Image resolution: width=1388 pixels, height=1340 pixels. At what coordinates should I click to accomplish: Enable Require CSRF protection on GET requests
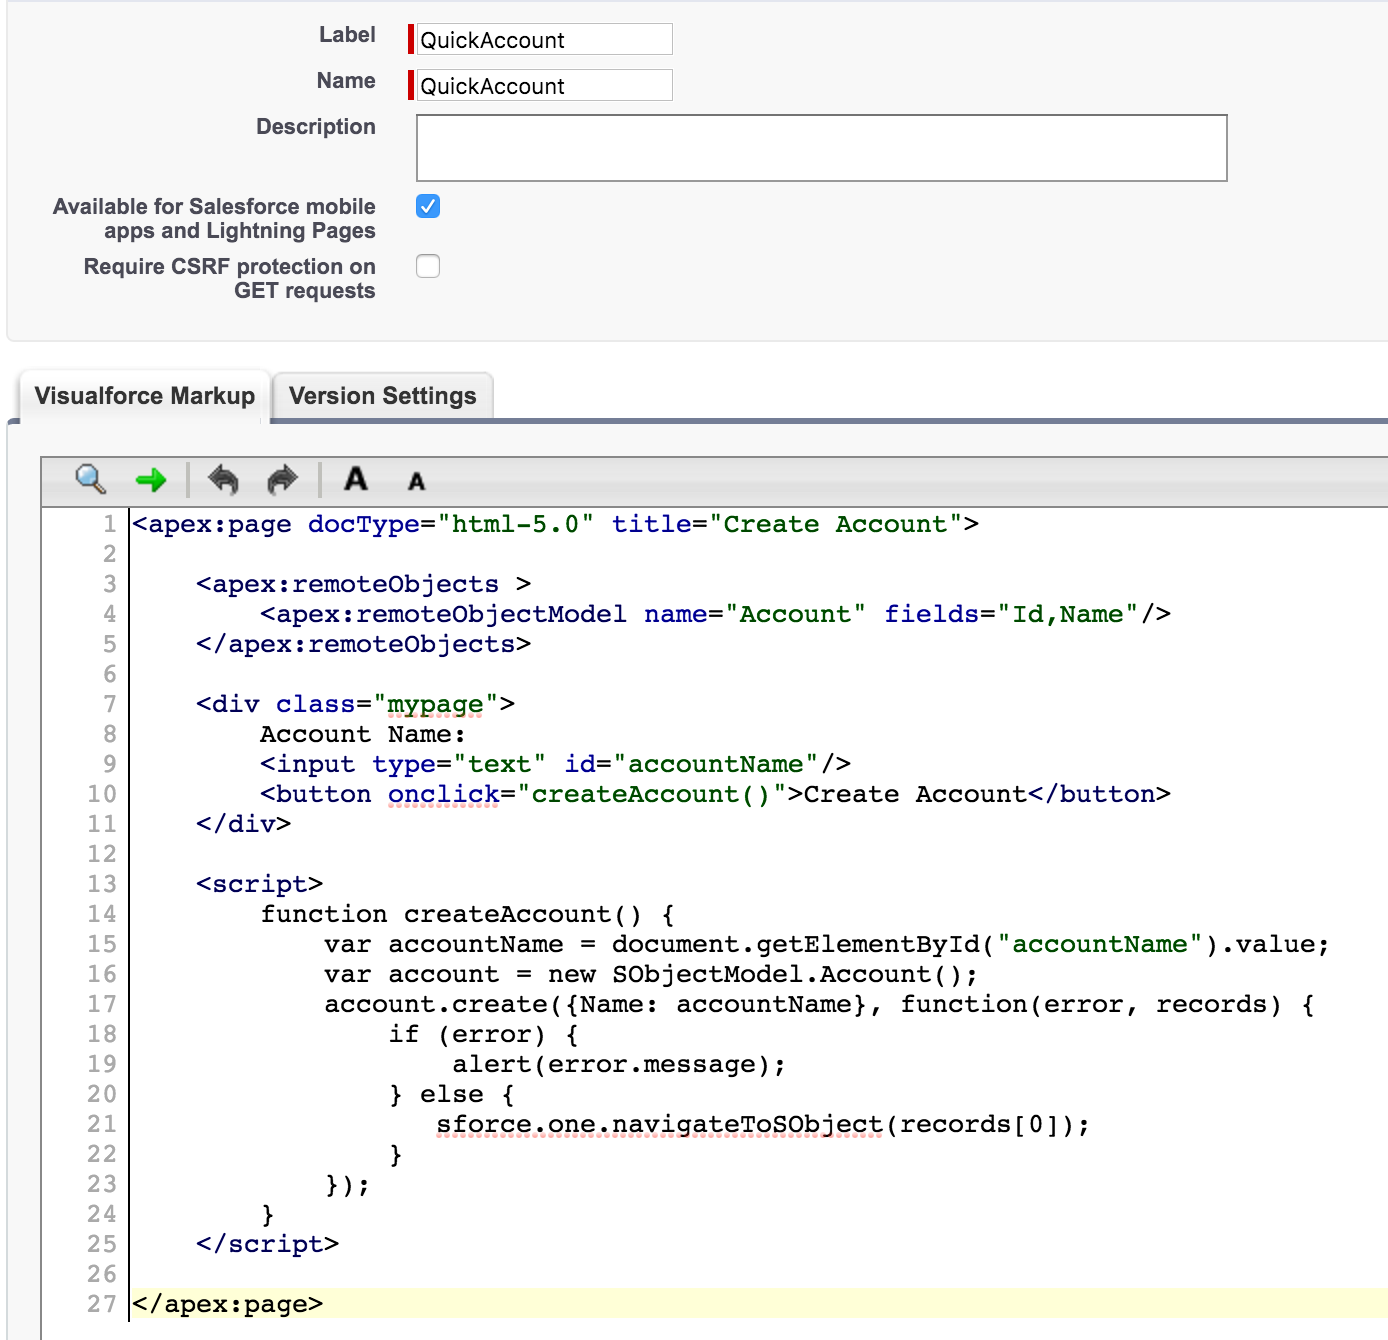point(428,266)
